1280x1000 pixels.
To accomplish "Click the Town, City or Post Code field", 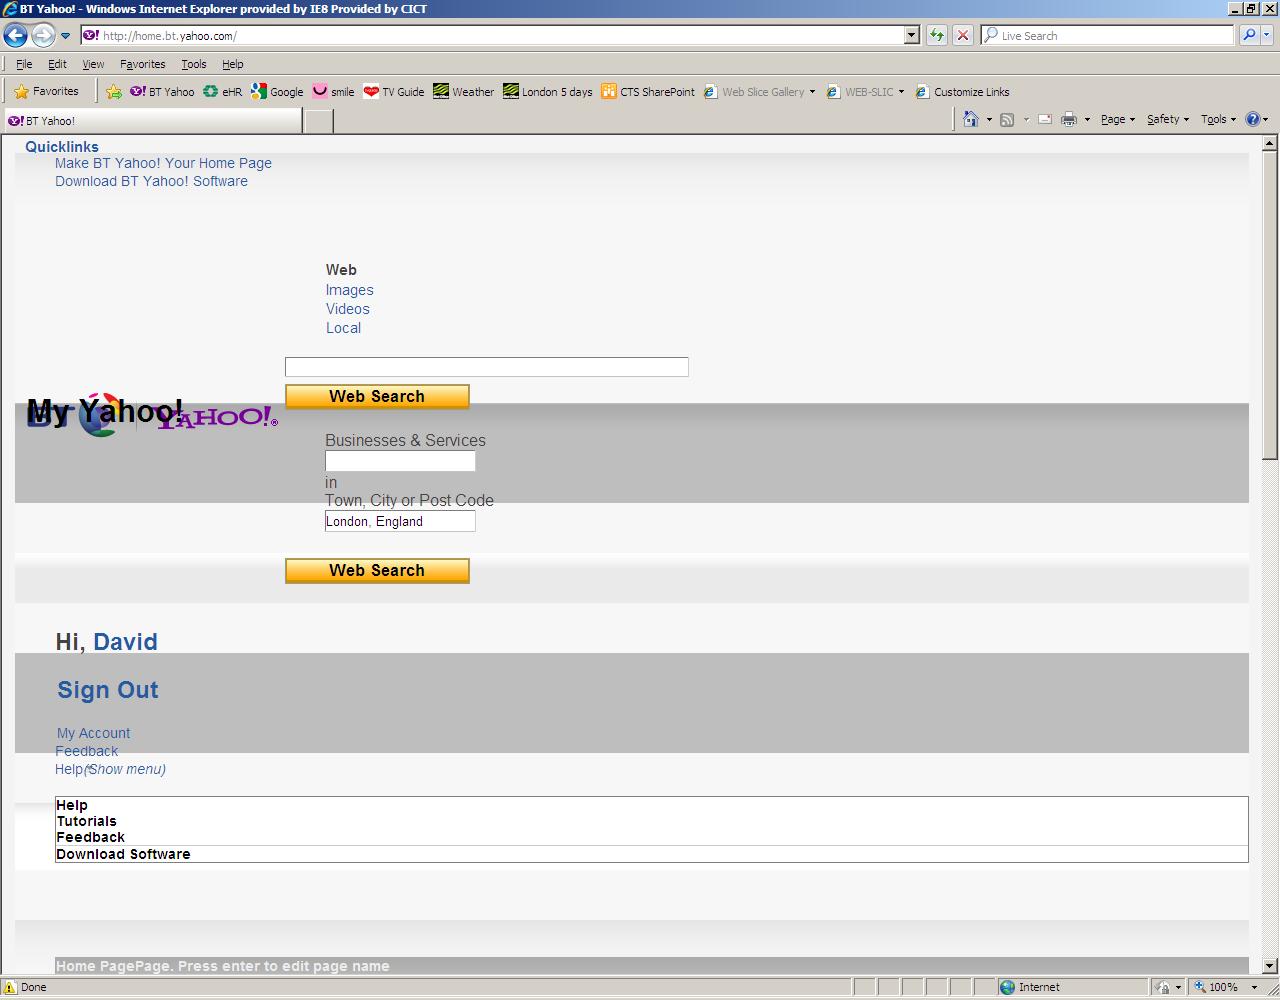I will tap(400, 521).
